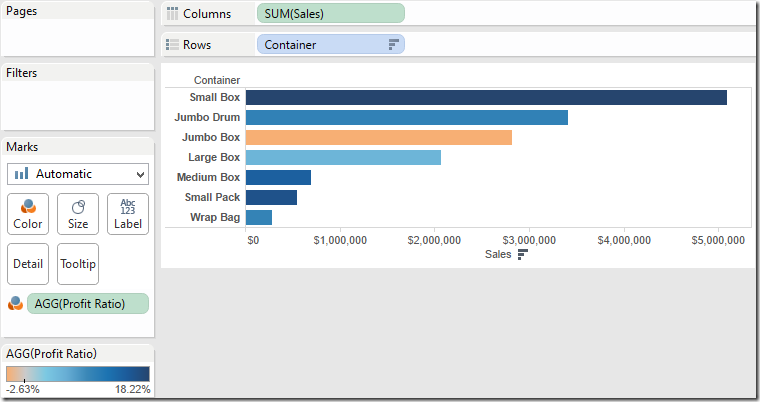Click the Columns shelf grid icon
This screenshot has height=402, width=760.
click(x=173, y=14)
